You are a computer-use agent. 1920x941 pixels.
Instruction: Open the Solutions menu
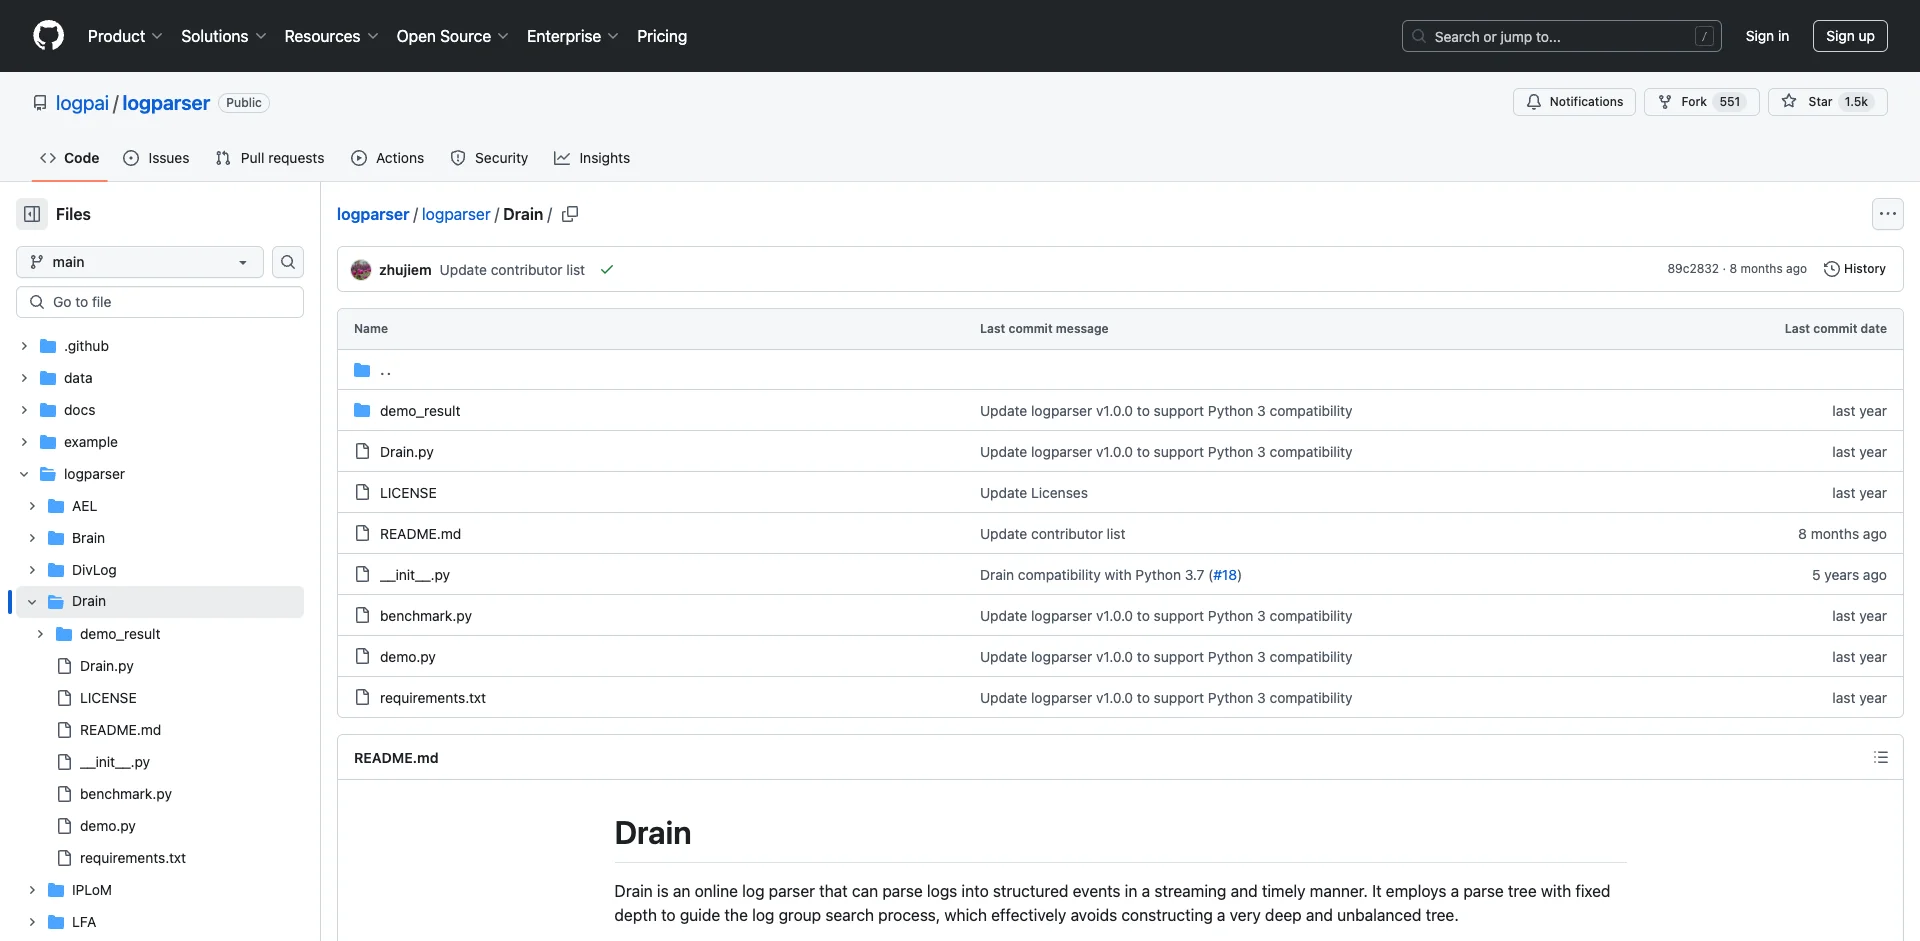pos(224,36)
